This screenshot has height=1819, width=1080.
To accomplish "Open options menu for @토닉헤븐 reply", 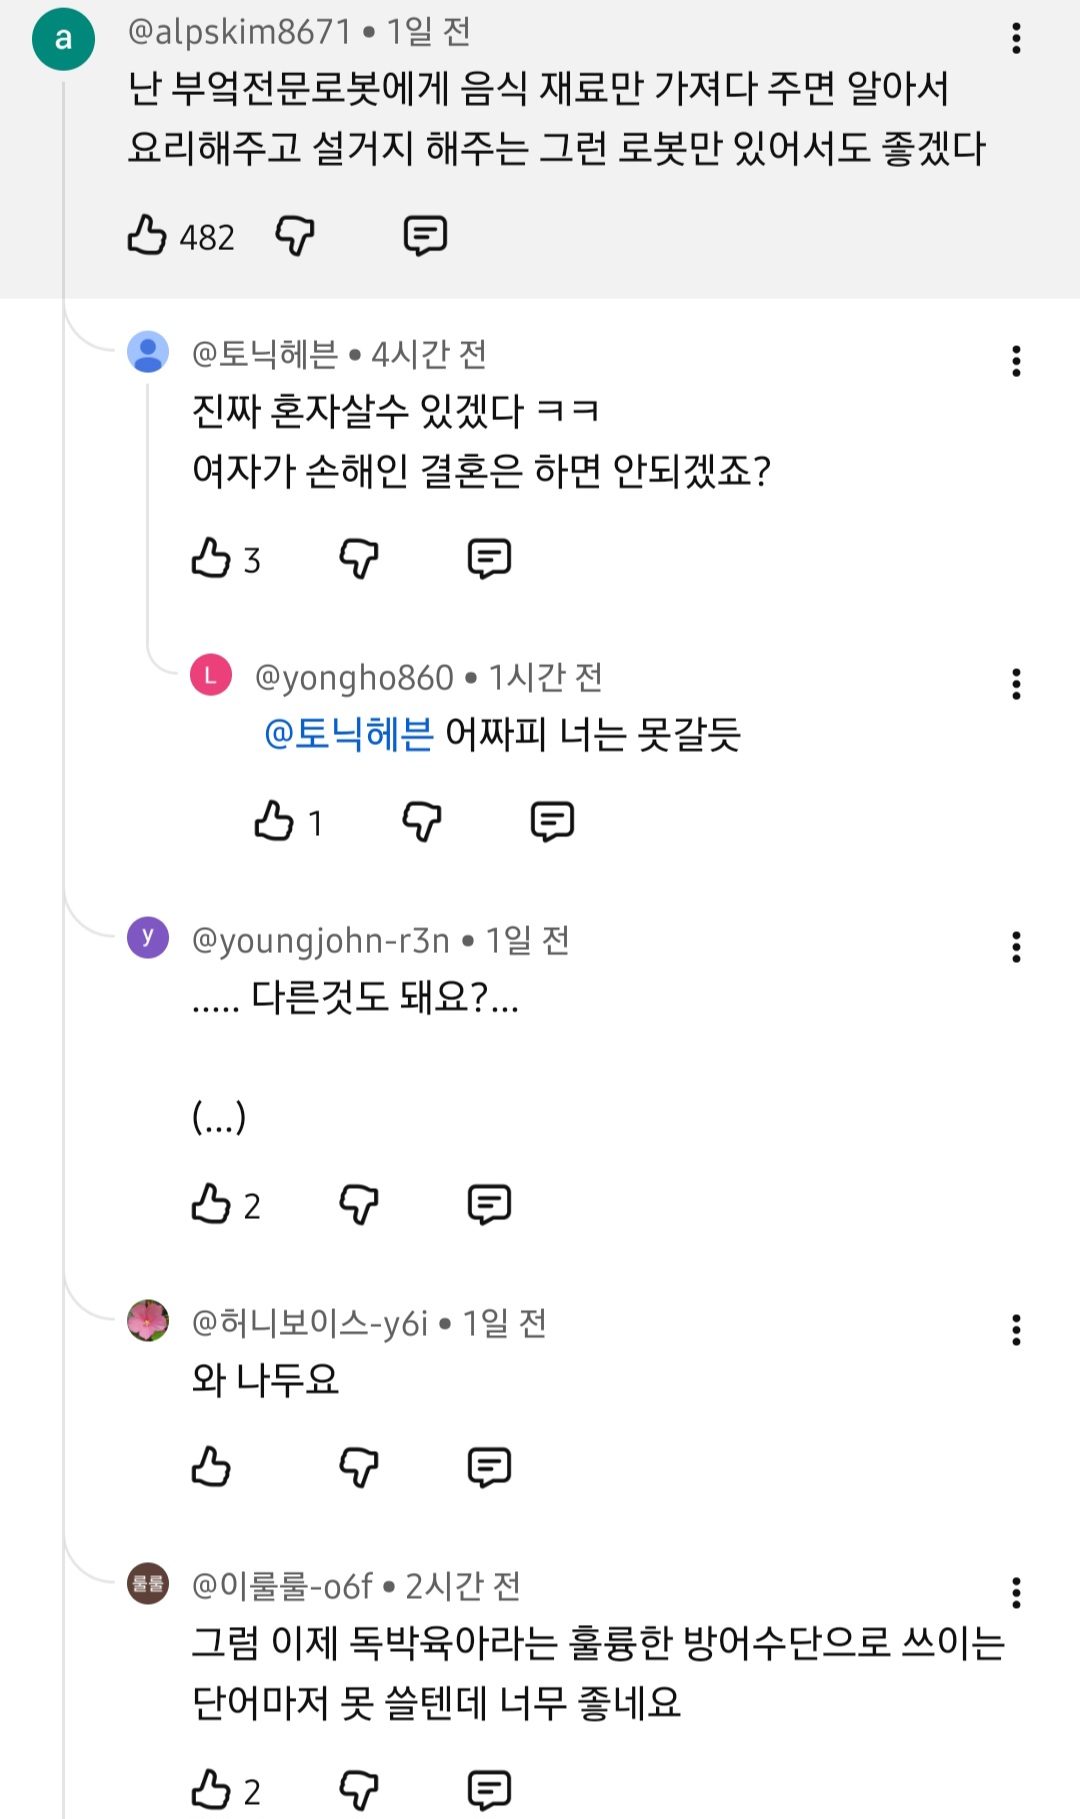I will 1016,361.
